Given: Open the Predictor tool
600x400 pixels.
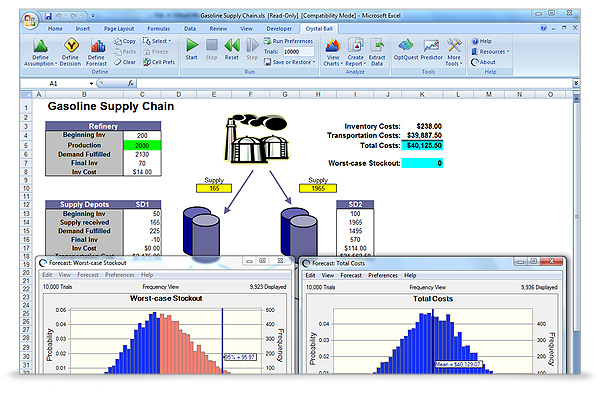Looking at the screenshot, I should tap(433, 47).
